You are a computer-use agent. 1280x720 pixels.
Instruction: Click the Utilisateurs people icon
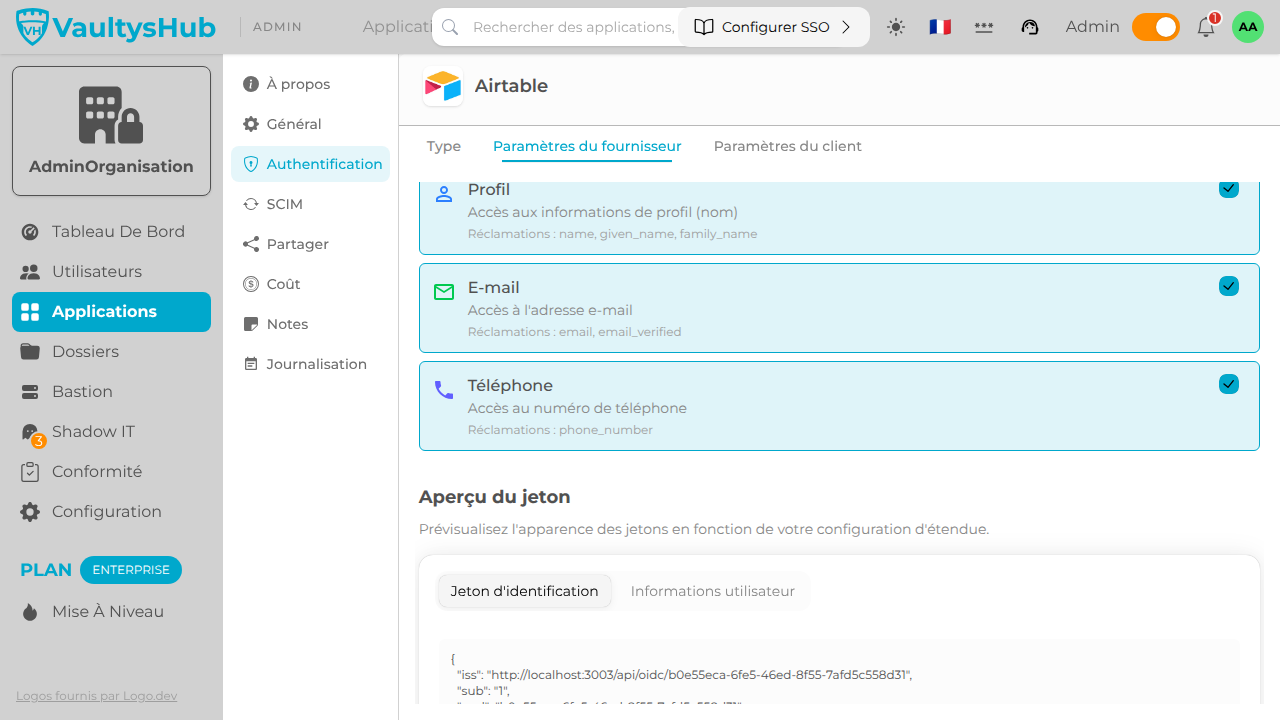pos(30,272)
